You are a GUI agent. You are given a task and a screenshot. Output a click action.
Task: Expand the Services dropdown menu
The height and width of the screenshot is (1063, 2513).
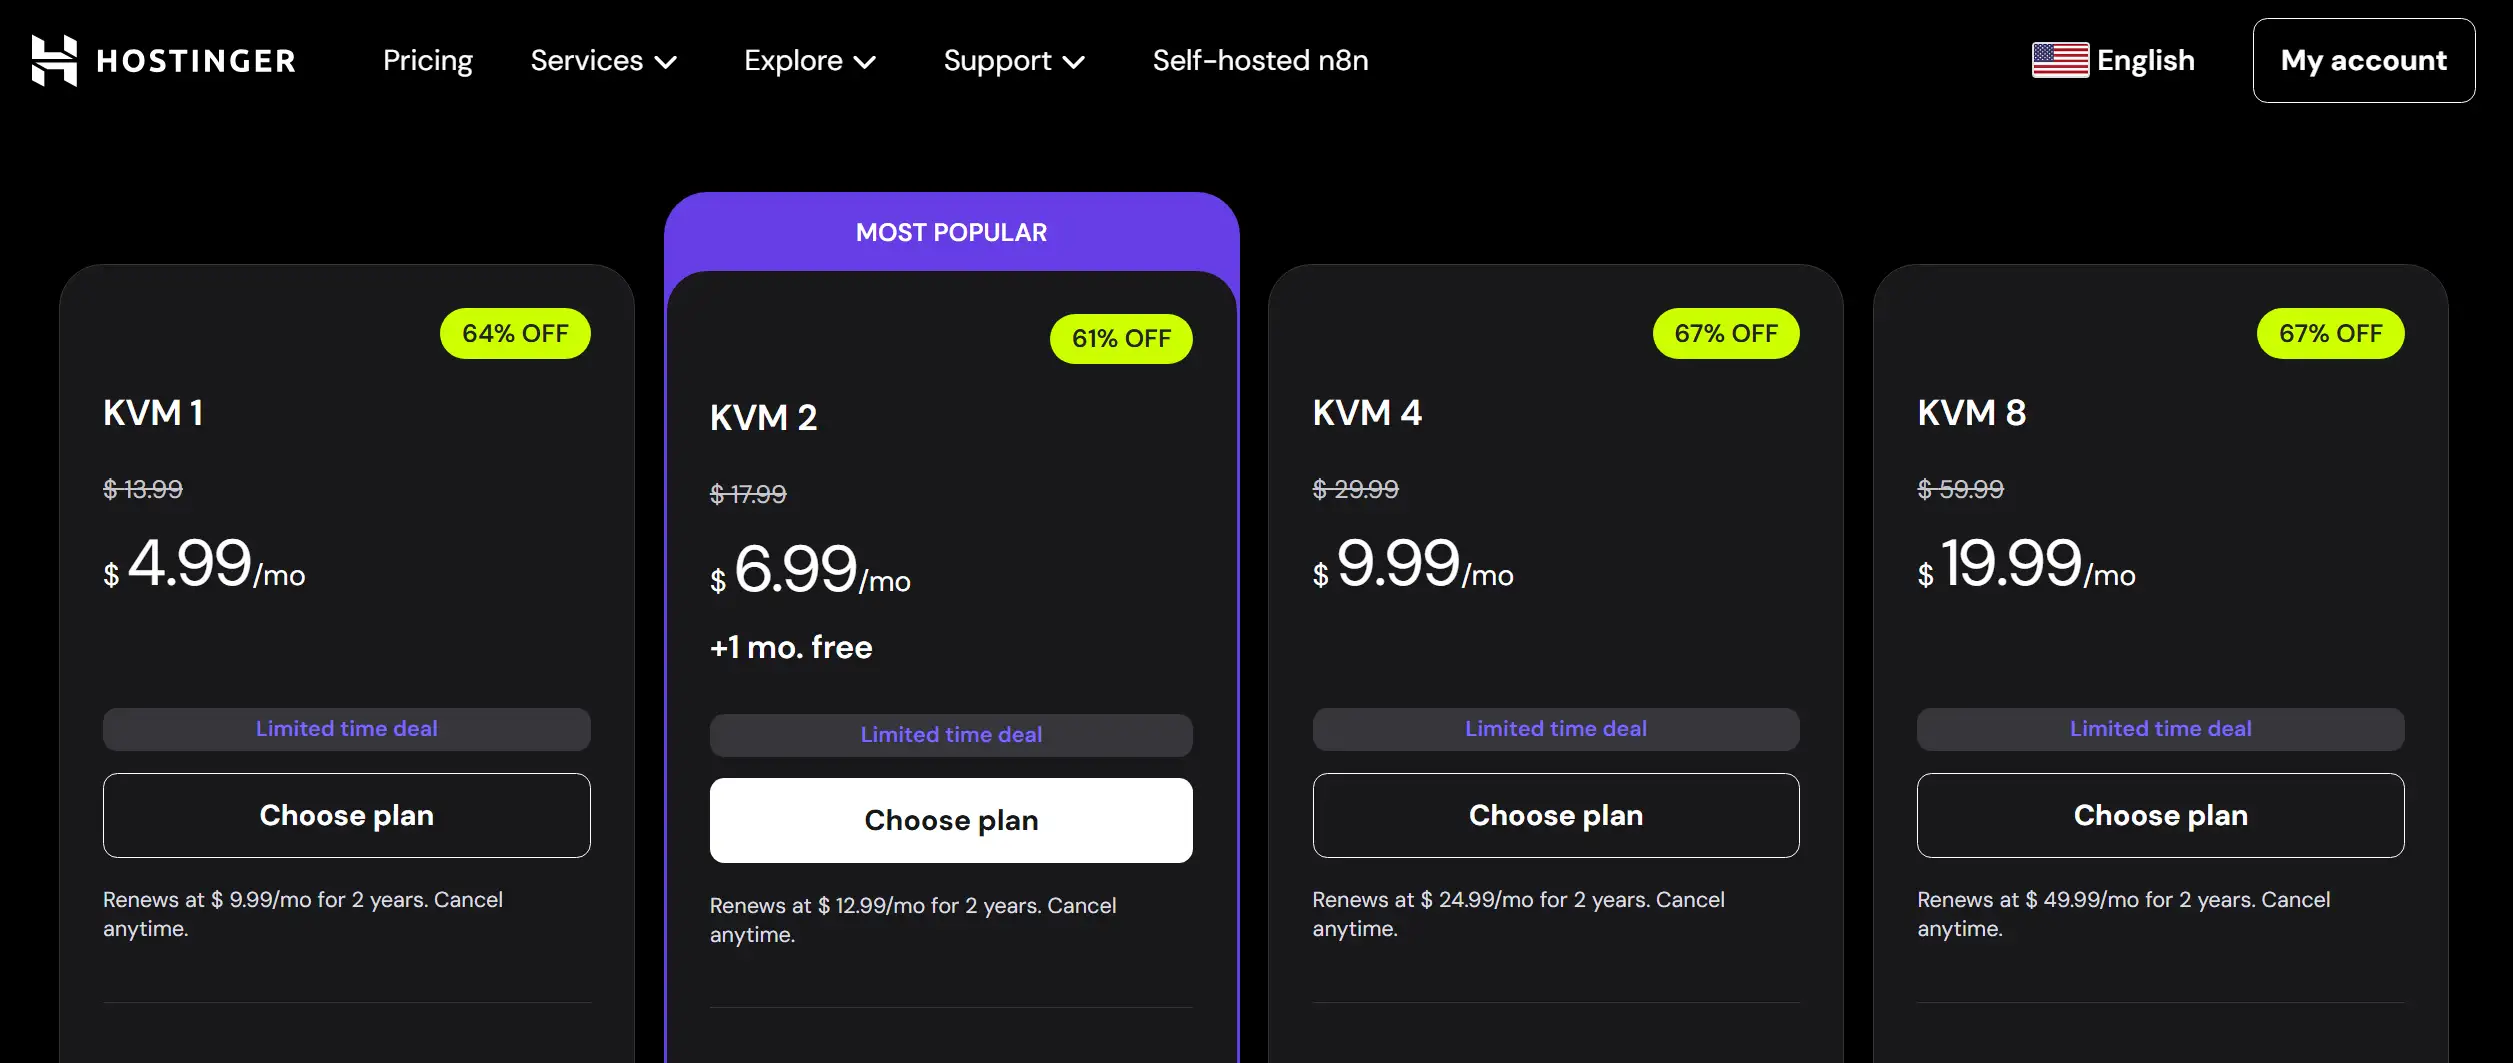(x=603, y=61)
